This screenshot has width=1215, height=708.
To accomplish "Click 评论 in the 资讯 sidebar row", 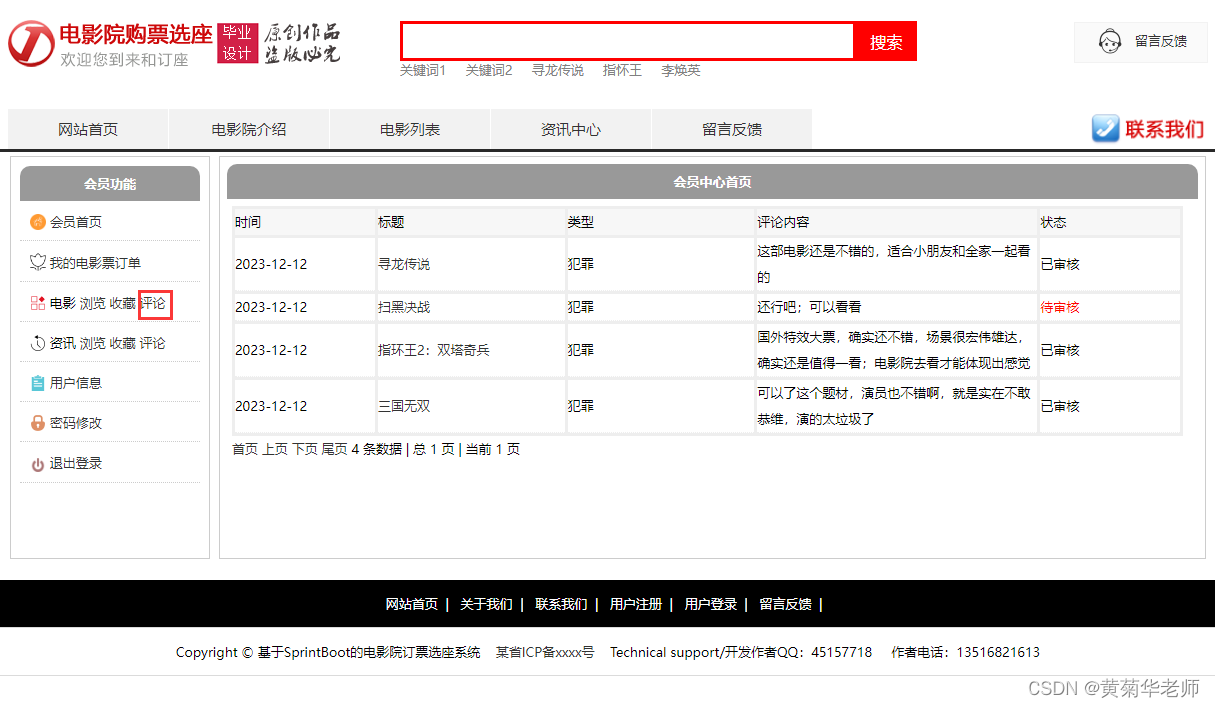I will 153,343.
